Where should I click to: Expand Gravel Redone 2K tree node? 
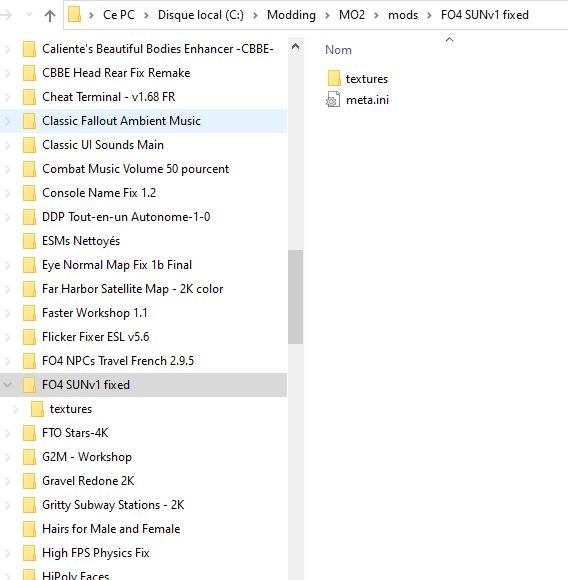(x=7, y=481)
